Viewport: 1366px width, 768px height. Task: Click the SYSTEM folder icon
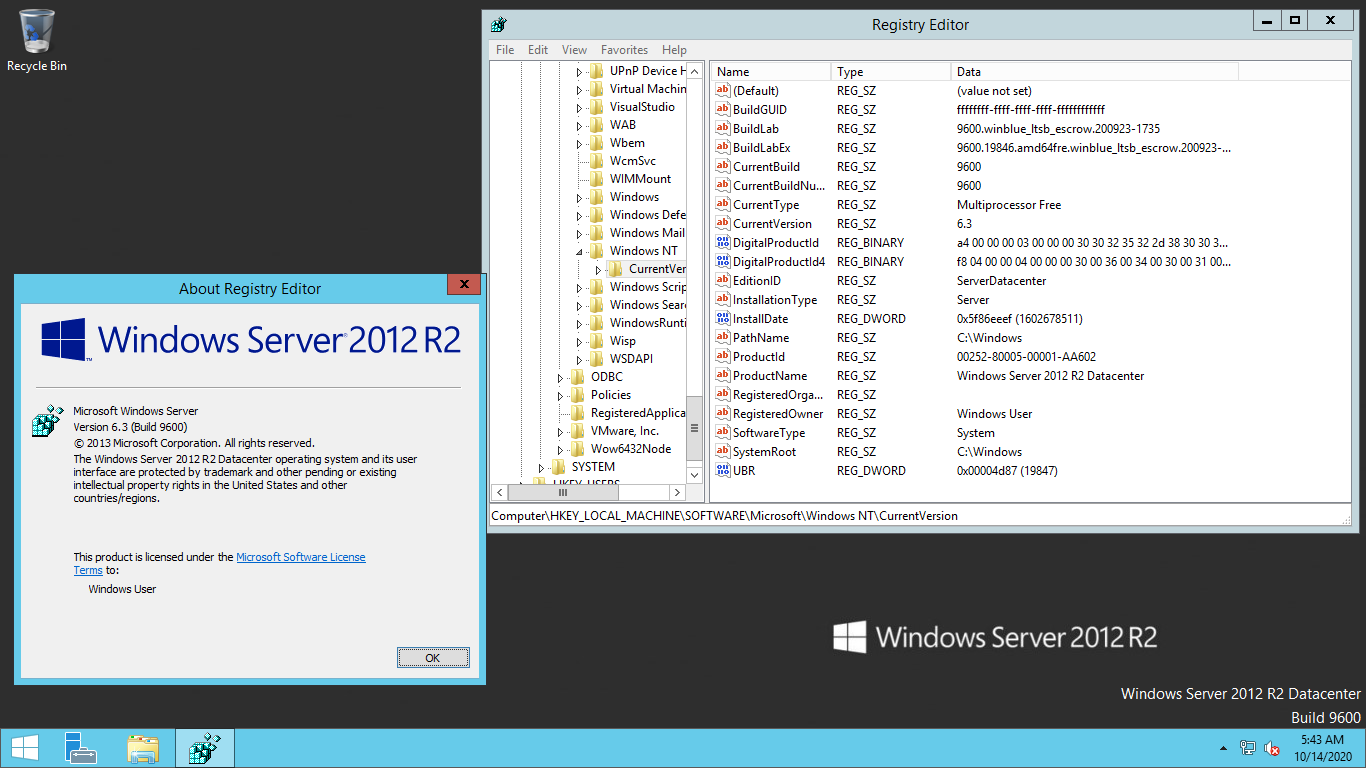coord(558,467)
